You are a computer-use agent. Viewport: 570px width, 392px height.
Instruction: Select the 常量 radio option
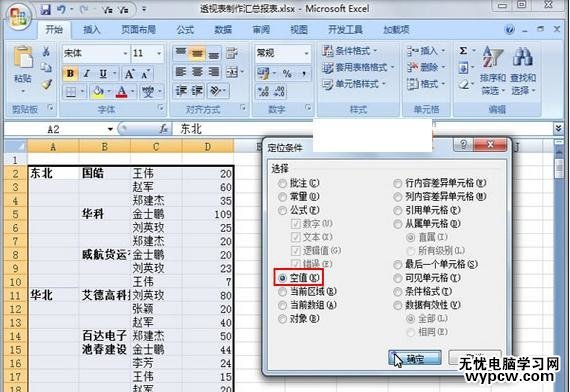coord(282,197)
